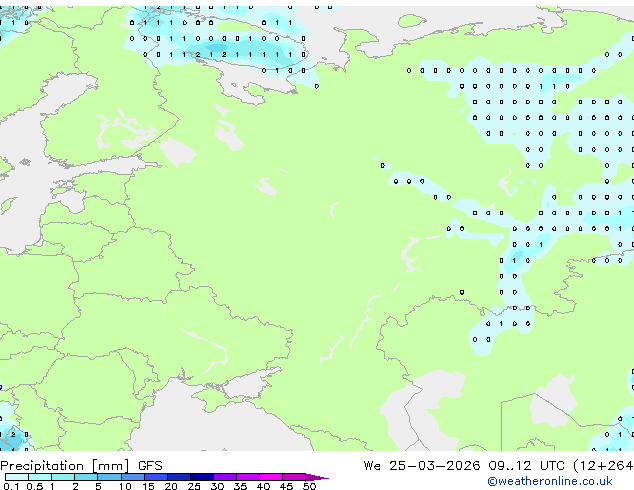Click the 0.5–1 mm legend swatch

(x=40, y=477)
